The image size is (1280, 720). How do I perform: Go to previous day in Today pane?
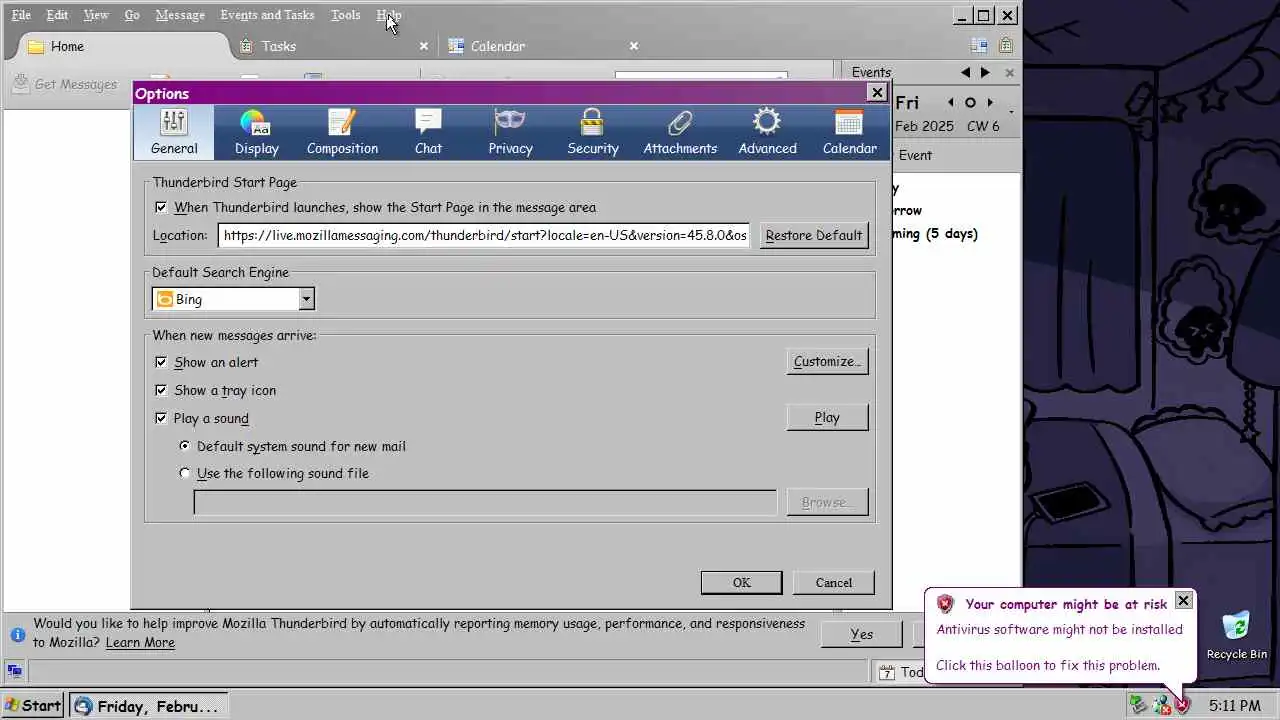950,102
